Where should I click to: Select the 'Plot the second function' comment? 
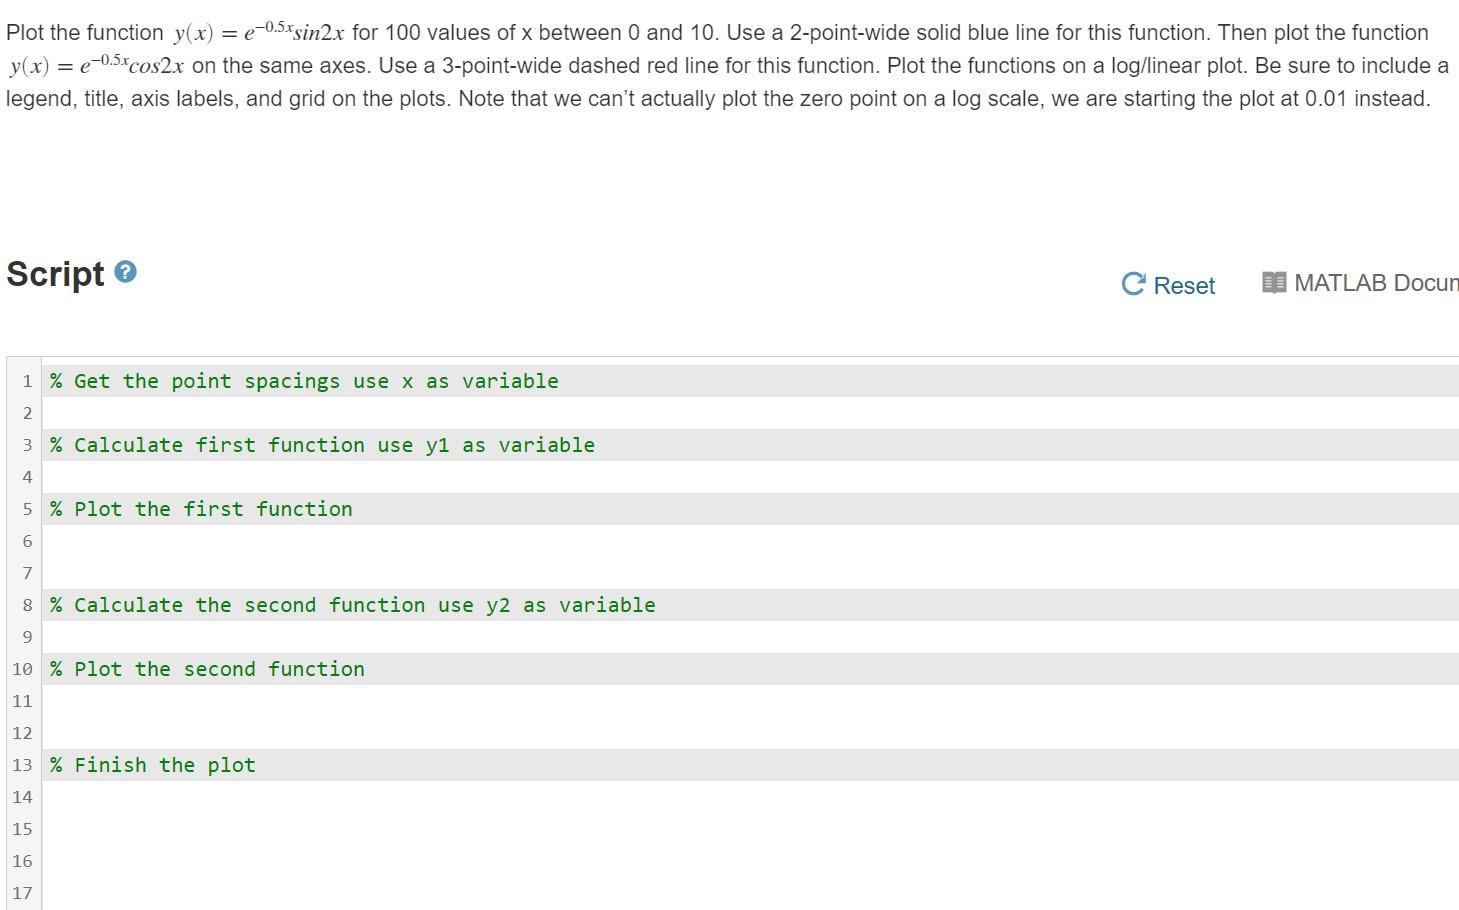(x=206, y=668)
